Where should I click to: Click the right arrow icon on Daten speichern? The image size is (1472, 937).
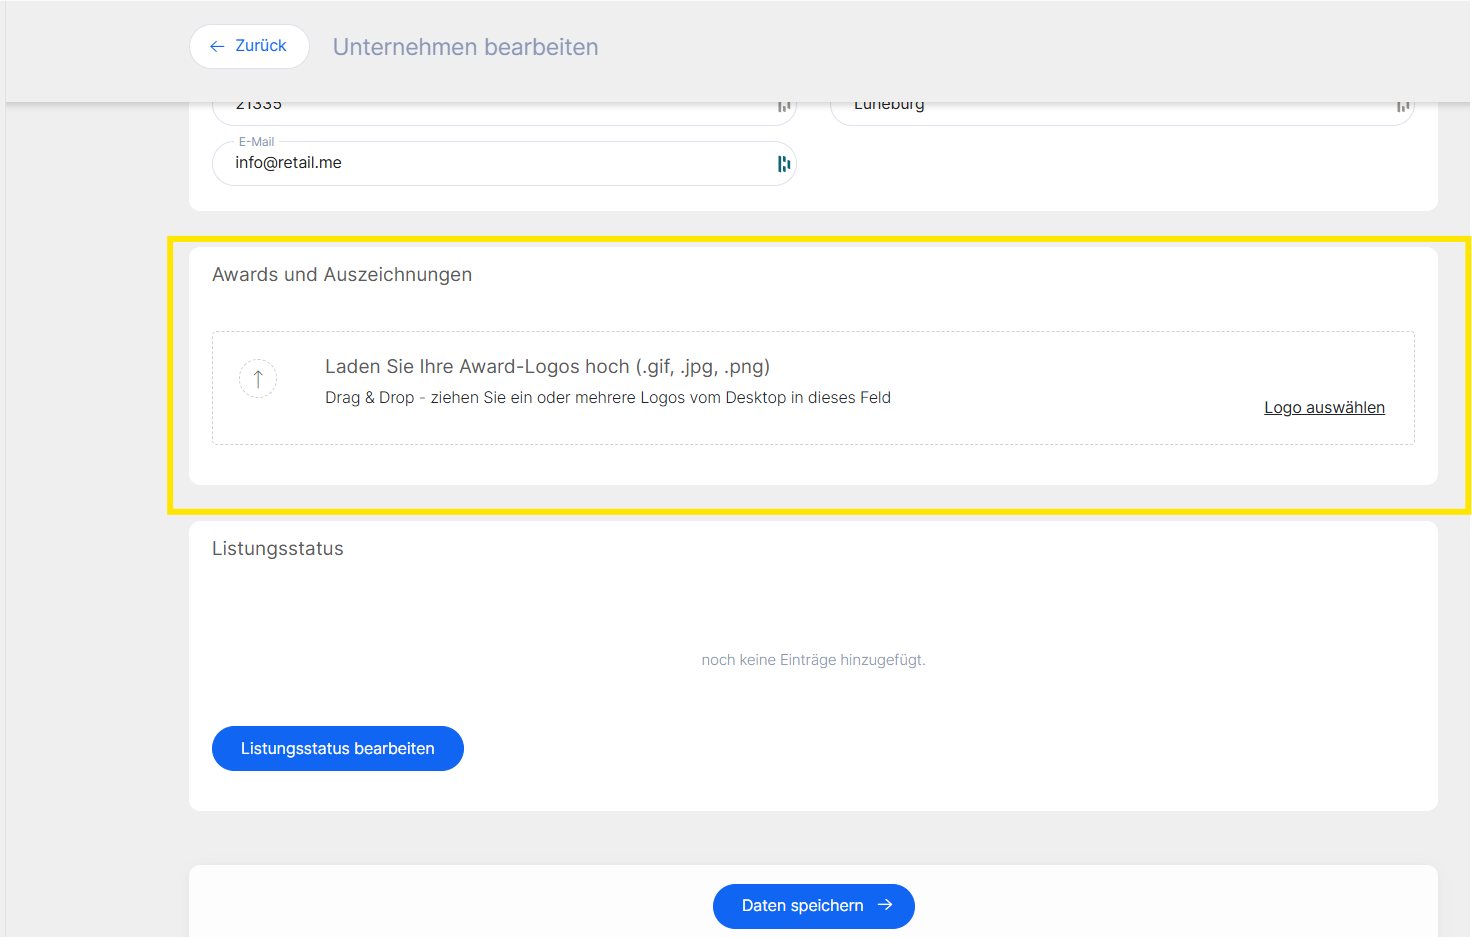tap(885, 905)
